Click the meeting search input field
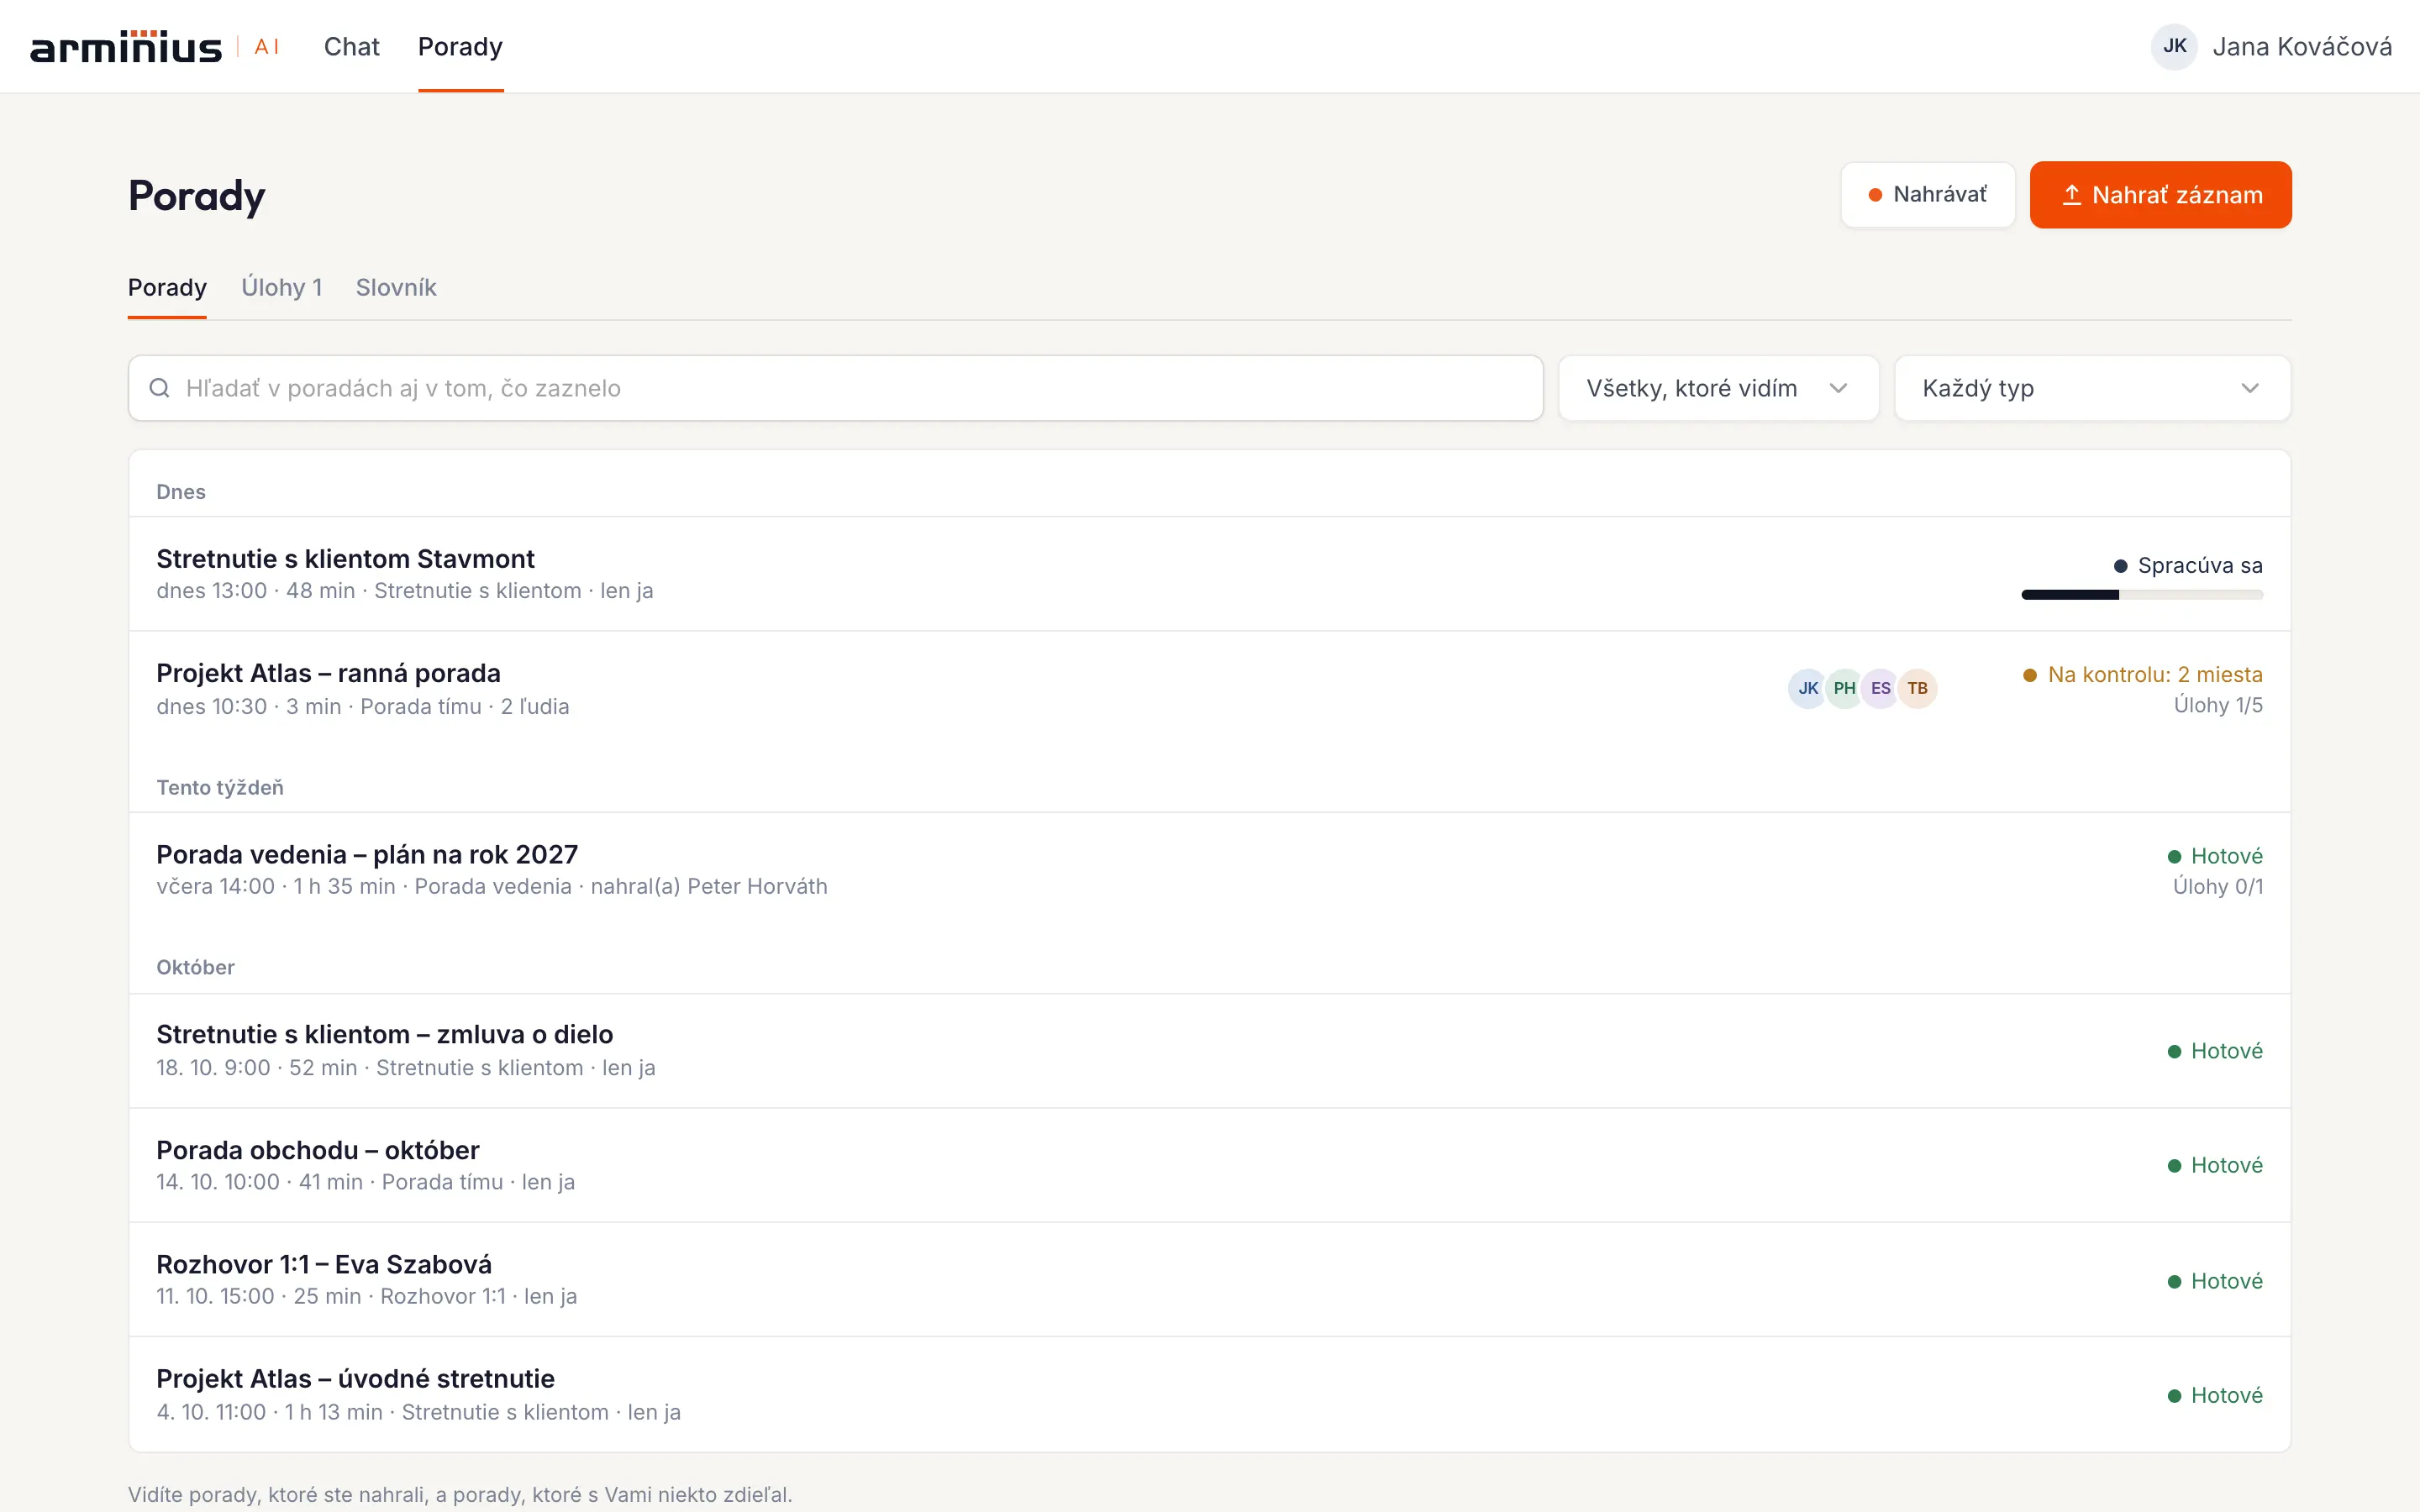This screenshot has height=1512, width=2420. (835, 388)
